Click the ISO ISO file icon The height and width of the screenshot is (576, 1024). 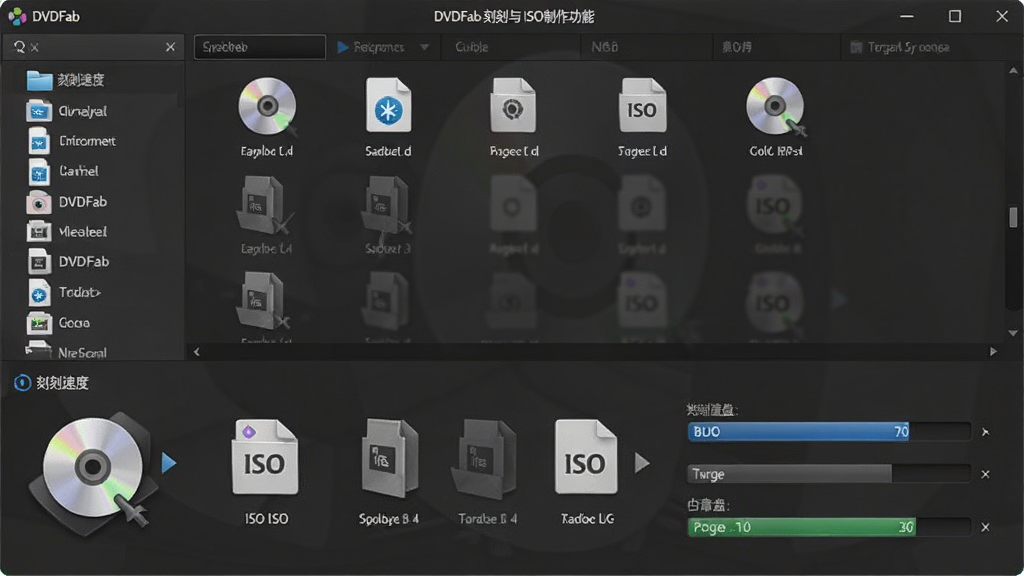(x=265, y=456)
